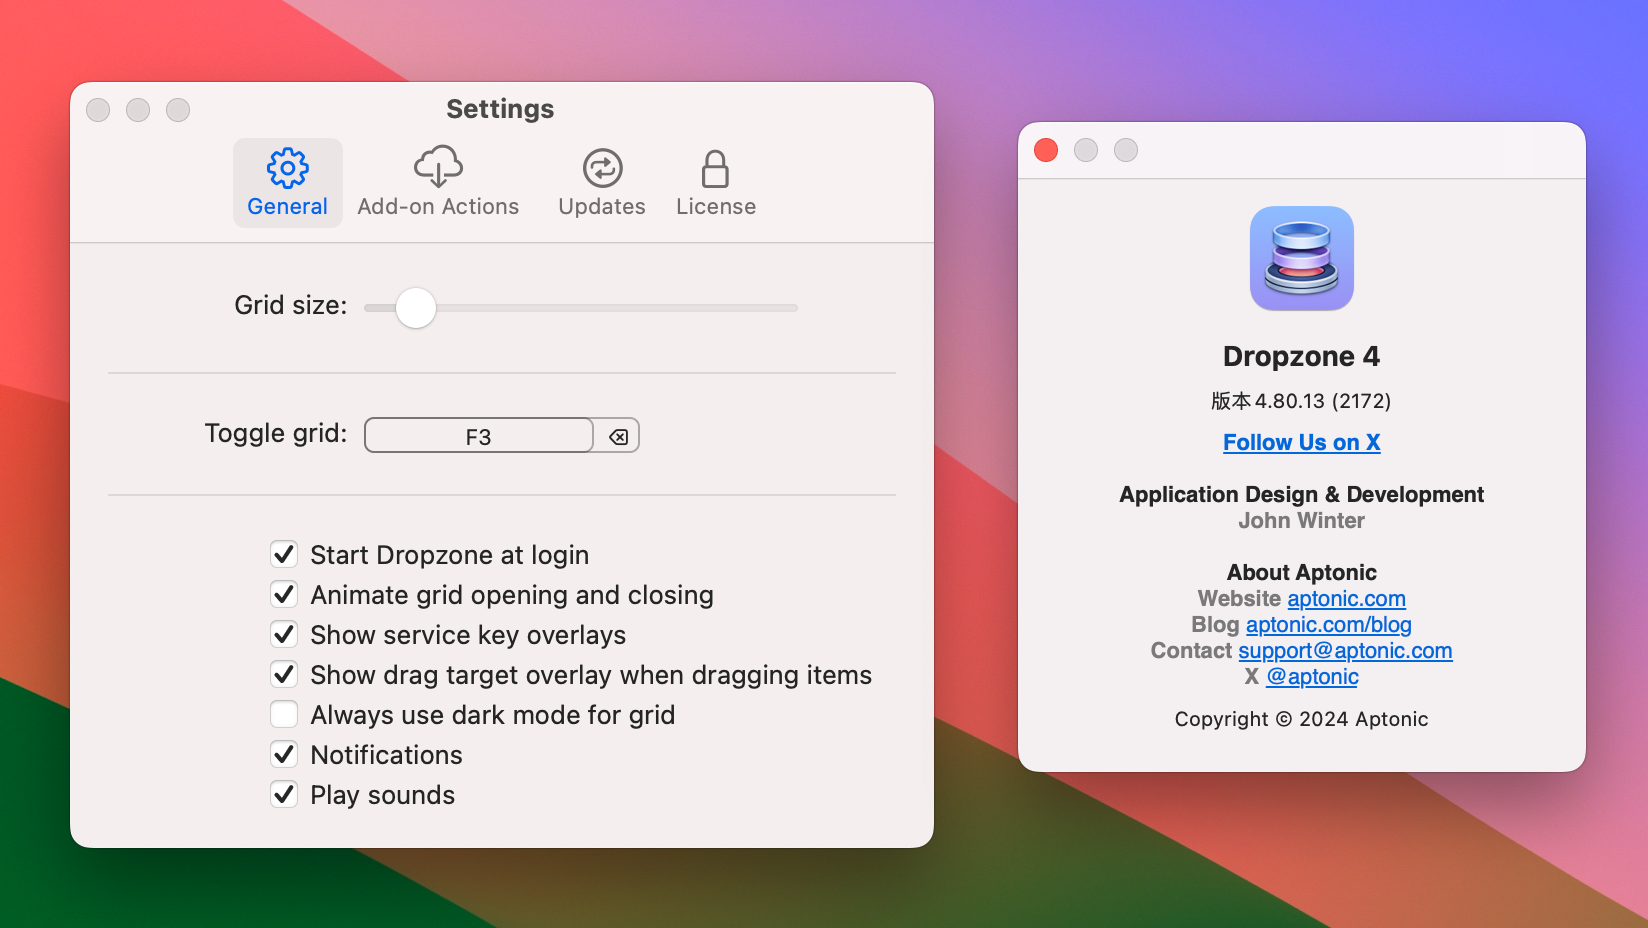Open the aptonic.com/blog link
The image size is (1648, 928).
(x=1328, y=624)
